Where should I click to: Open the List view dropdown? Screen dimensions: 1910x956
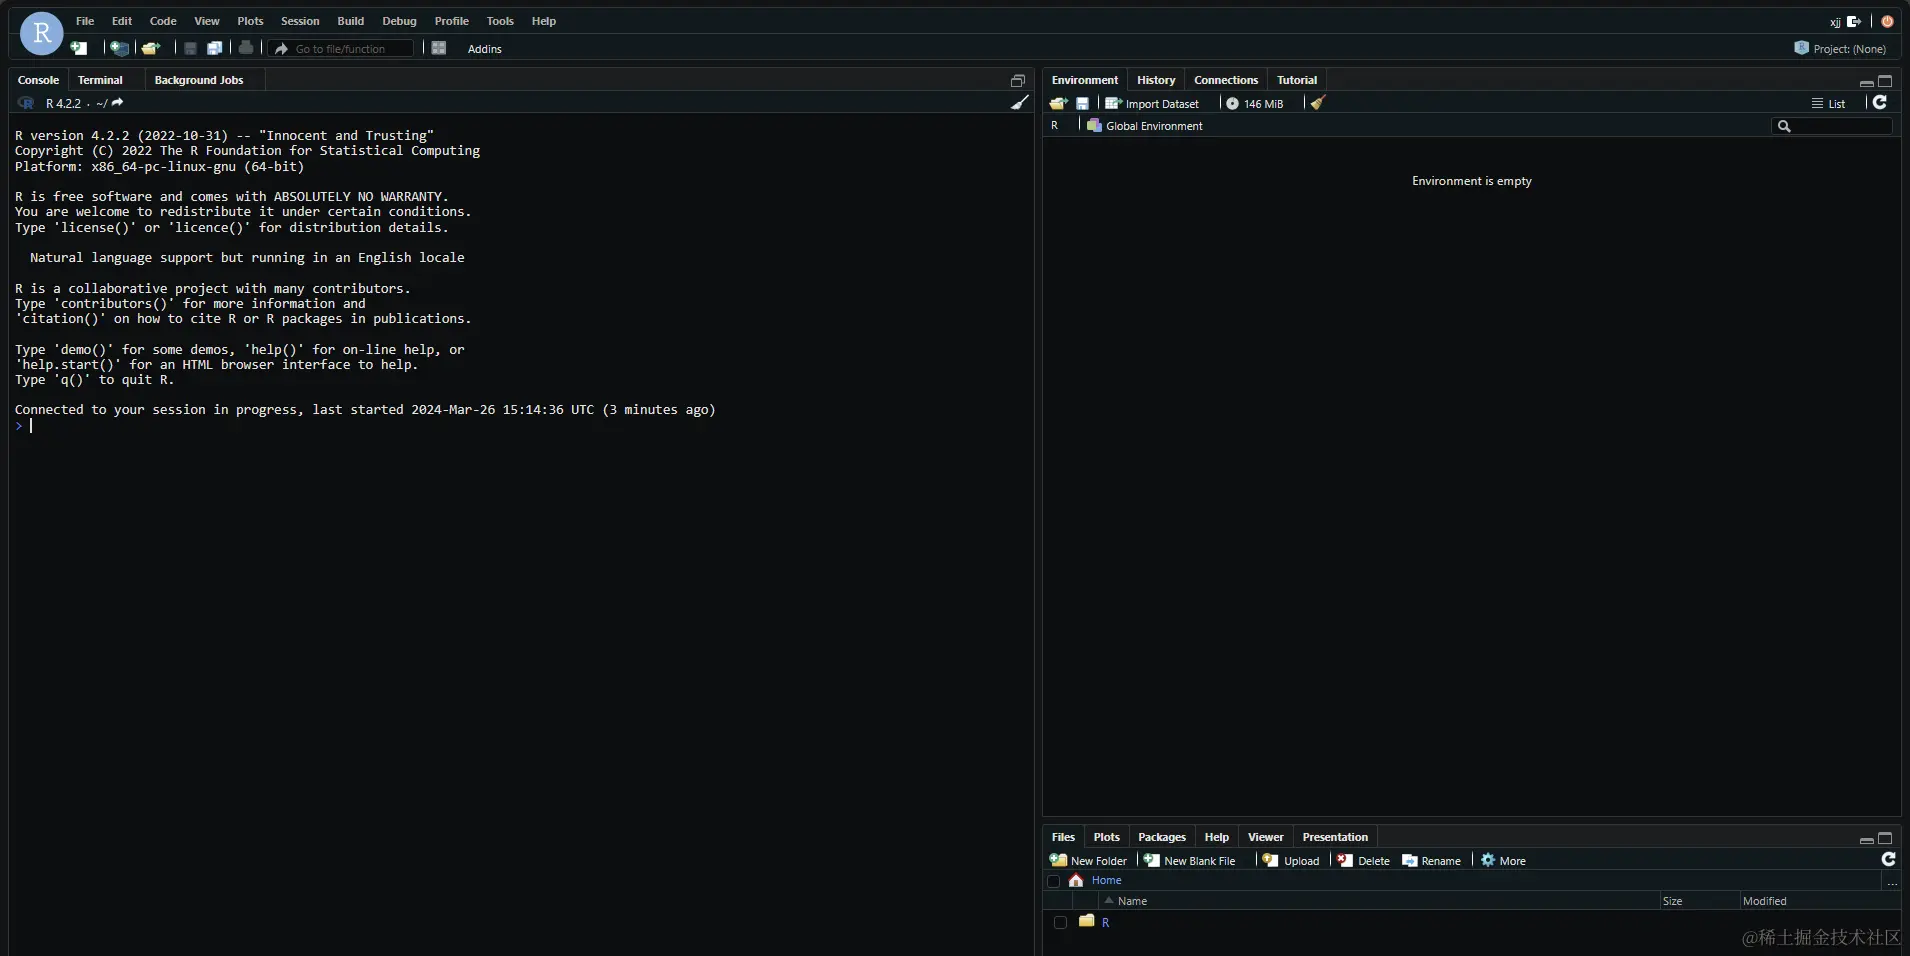tap(1828, 103)
